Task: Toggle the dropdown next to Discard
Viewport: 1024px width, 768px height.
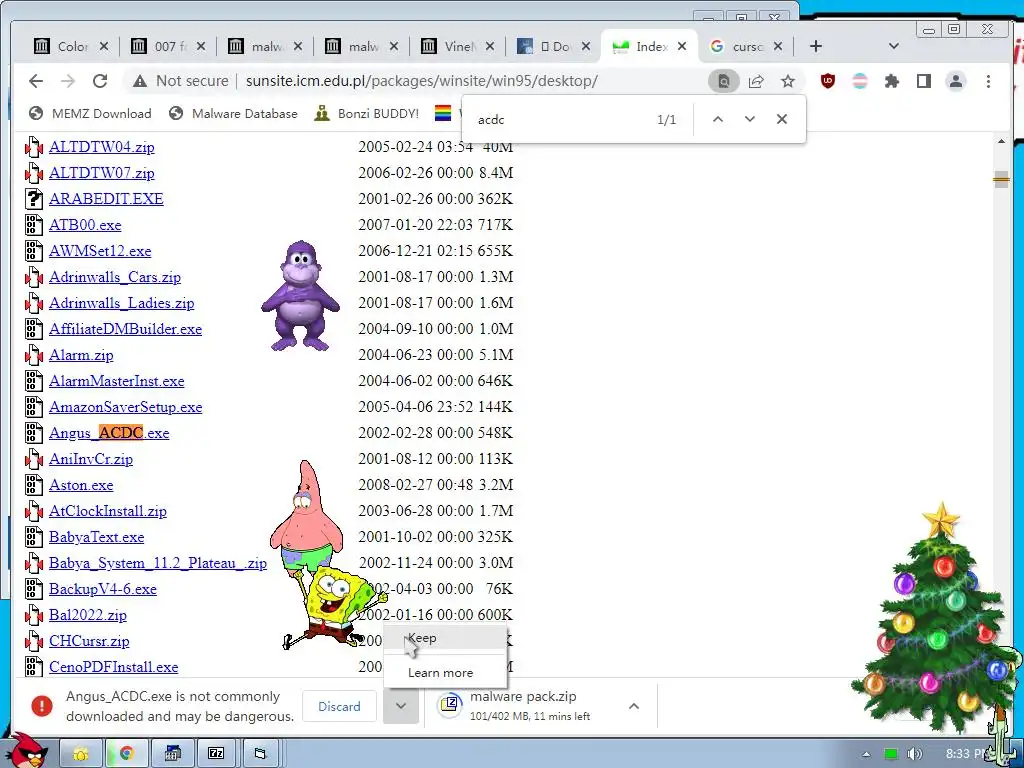Action: (x=401, y=706)
